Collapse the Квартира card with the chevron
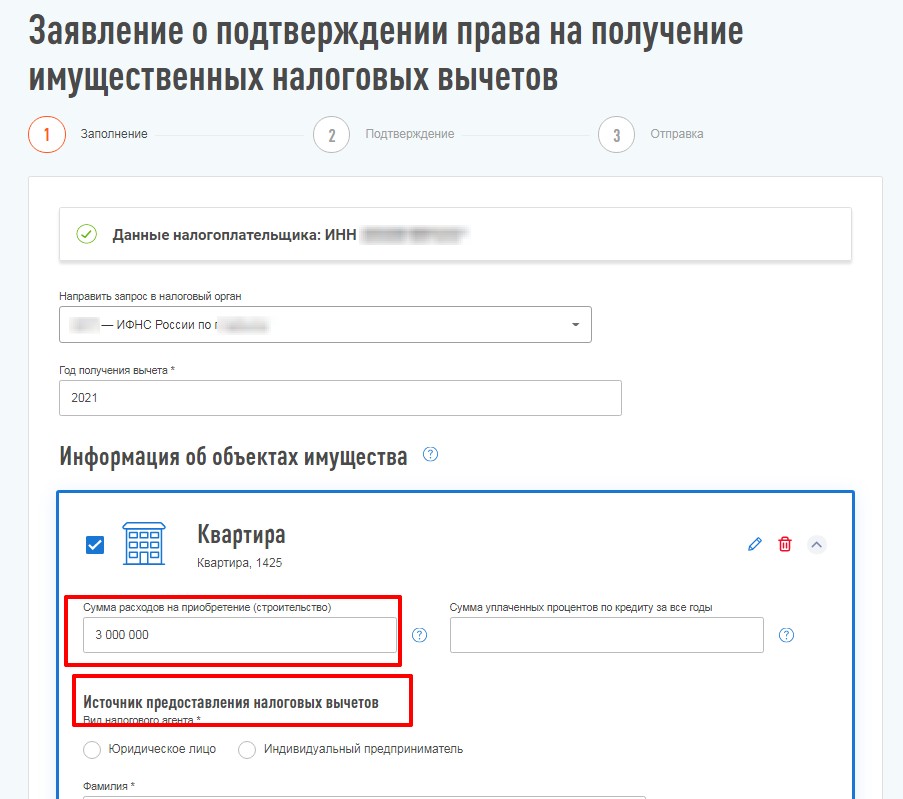This screenshot has height=799, width=903. (817, 544)
